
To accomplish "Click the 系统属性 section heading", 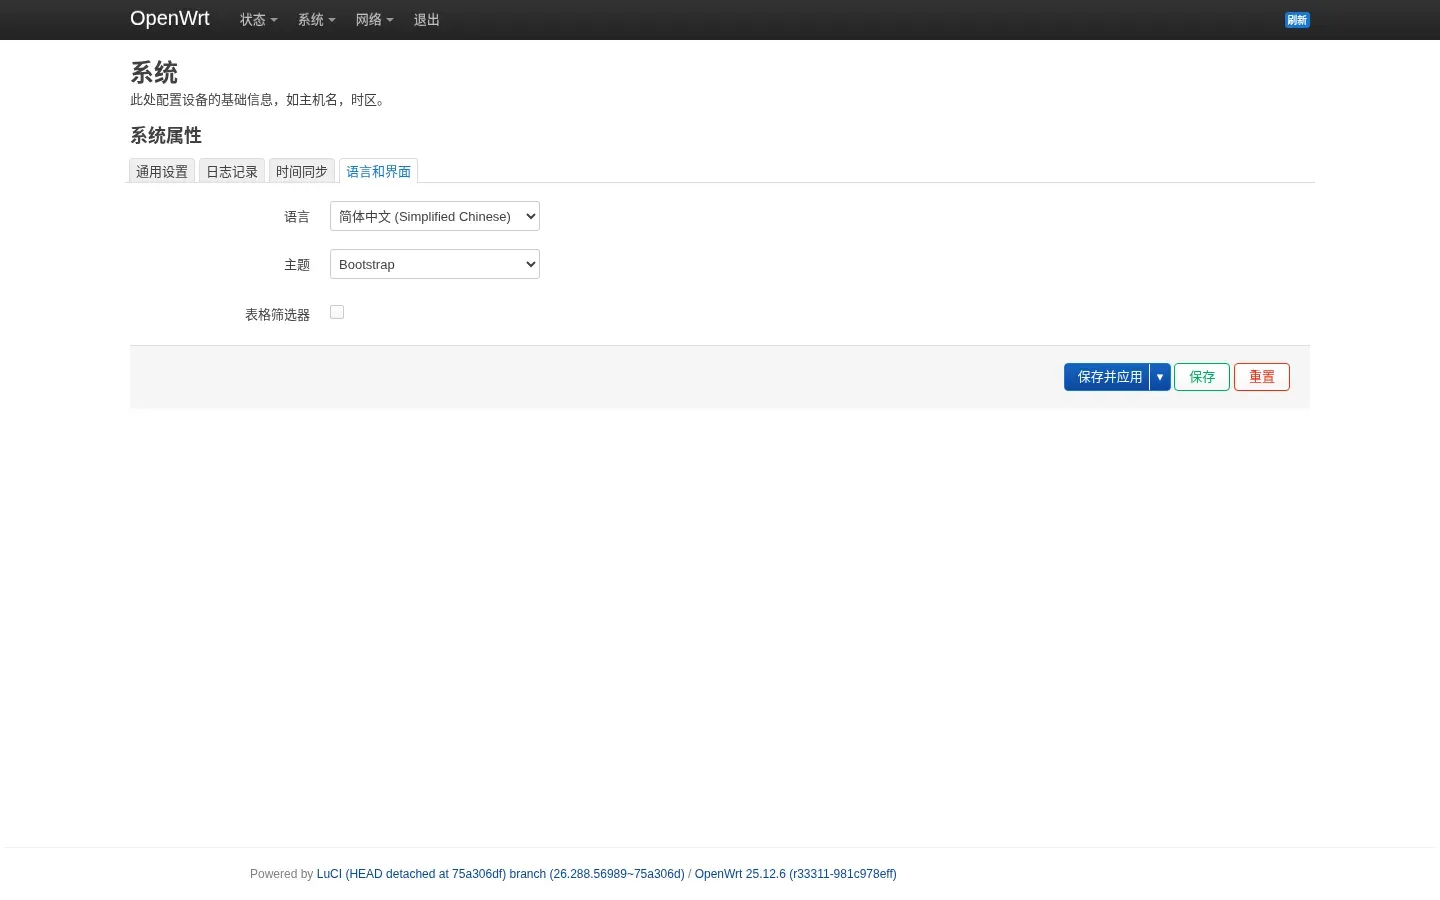I will 166,135.
